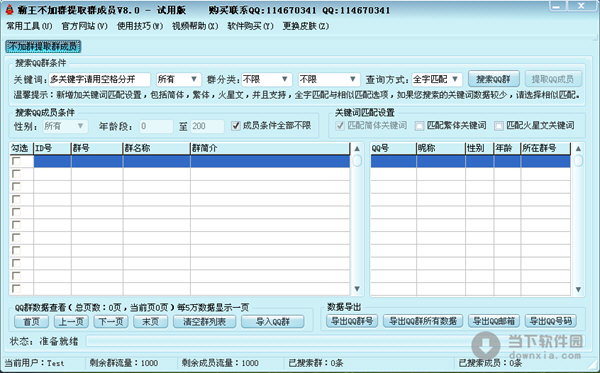Click the group list scrollbar down arrow

click(357, 289)
